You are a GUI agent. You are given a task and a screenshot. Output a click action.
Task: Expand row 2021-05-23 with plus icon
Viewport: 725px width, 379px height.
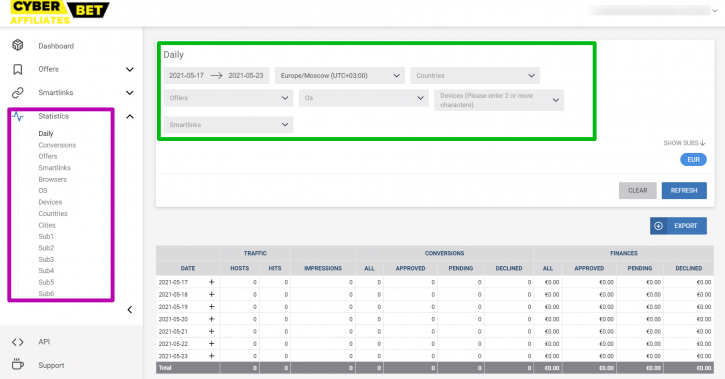pos(211,356)
